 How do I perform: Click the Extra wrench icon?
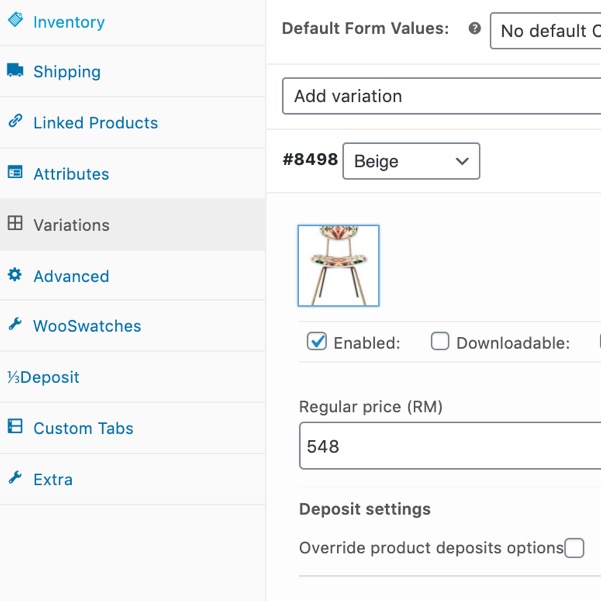(x=15, y=478)
